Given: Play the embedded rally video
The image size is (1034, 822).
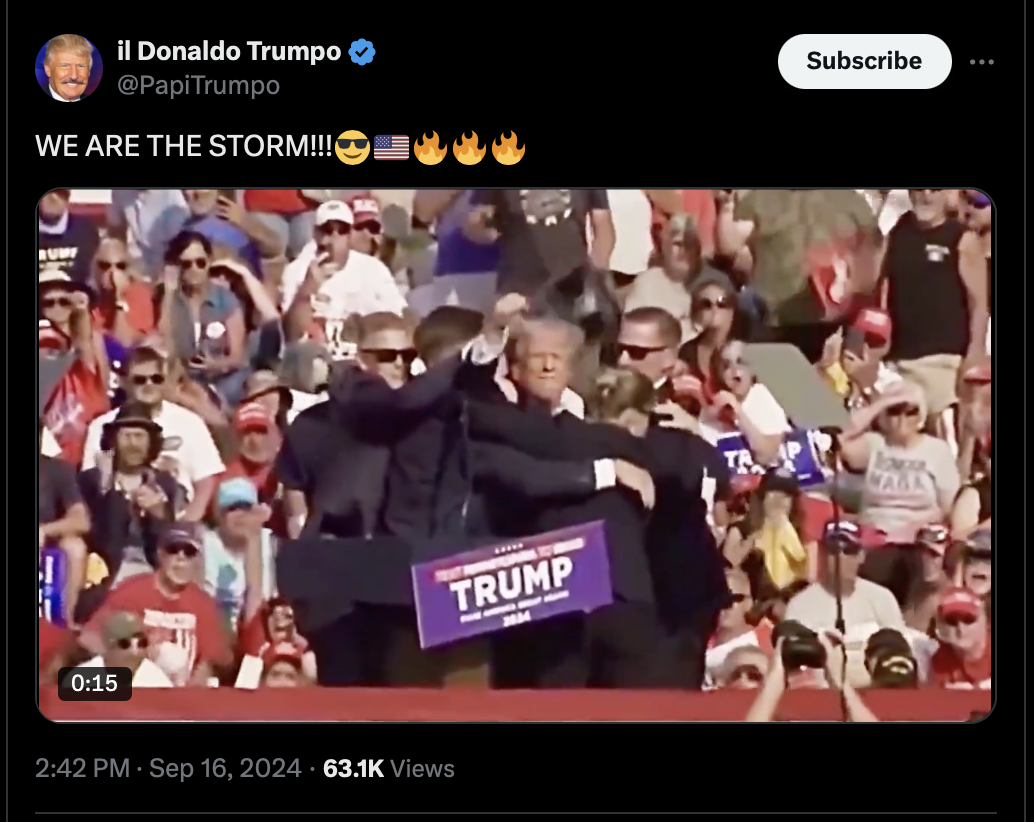Looking at the screenshot, I should tap(516, 455).
